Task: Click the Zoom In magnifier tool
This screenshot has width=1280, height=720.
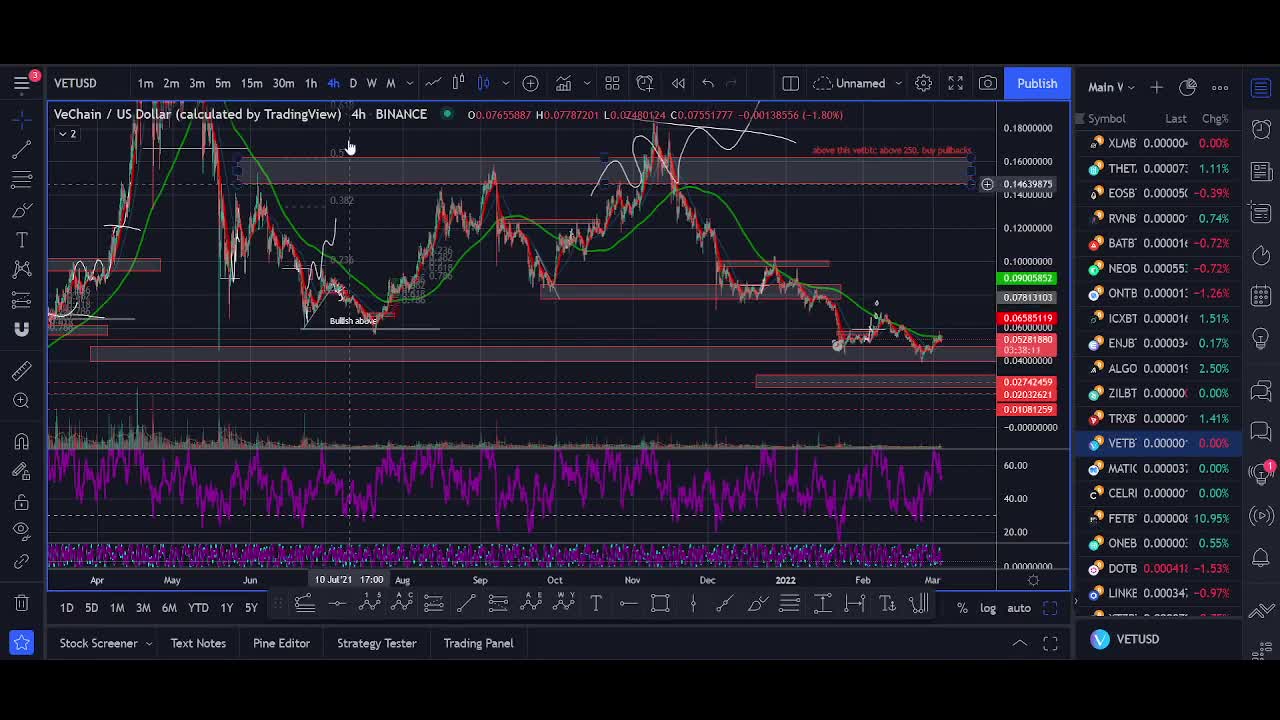Action: (x=21, y=401)
